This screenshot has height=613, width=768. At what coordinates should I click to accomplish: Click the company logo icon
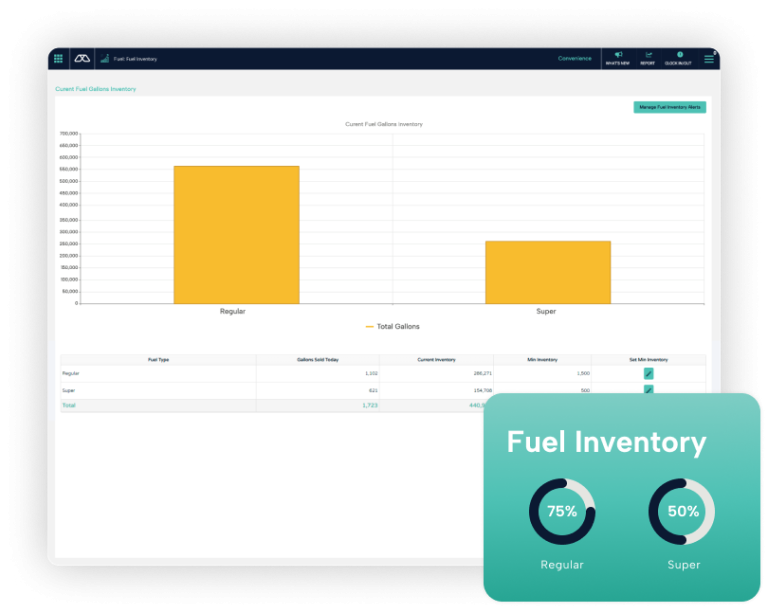(82, 59)
